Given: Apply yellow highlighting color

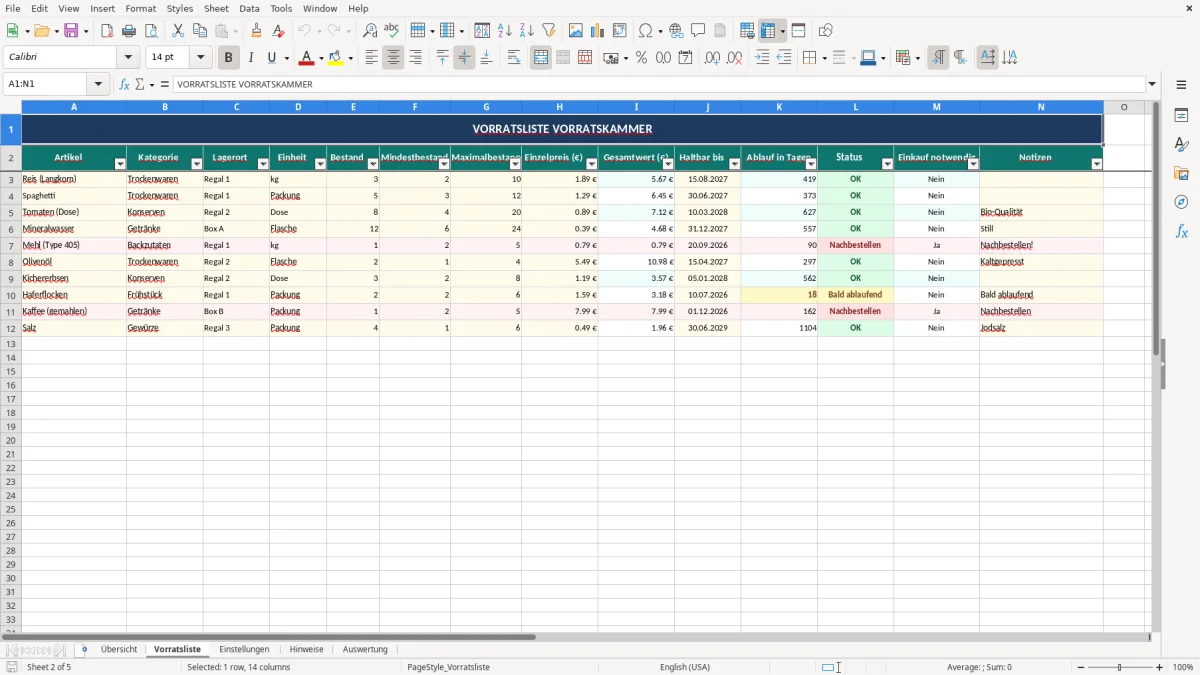Looking at the screenshot, I should coord(336,58).
